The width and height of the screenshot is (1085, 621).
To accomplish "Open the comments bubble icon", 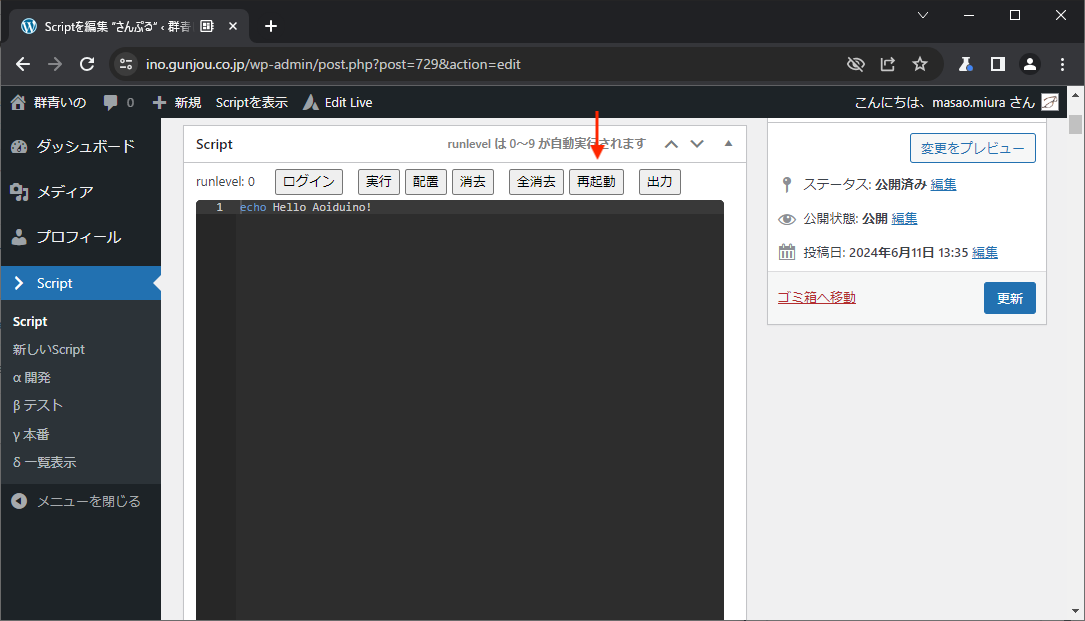I will [x=111, y=102].
